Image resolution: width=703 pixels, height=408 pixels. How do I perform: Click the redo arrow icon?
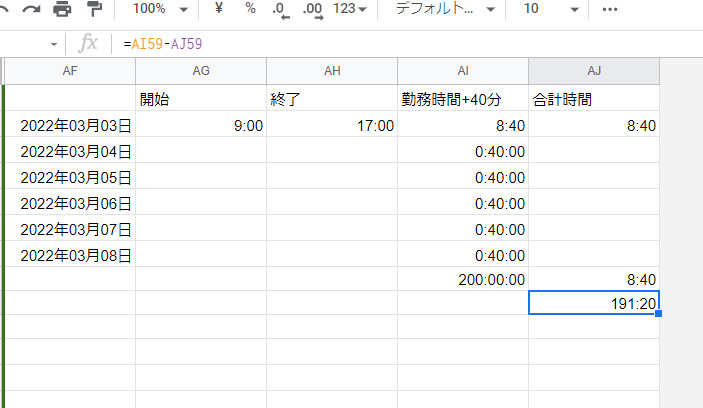pos(30,9)
